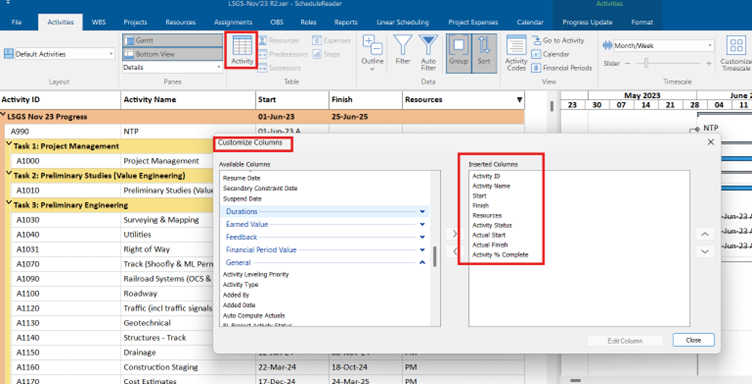Collapse Task 3: Preliminary Engineering group
Viewport: 752px width, 384px height.
coord(9,203)
